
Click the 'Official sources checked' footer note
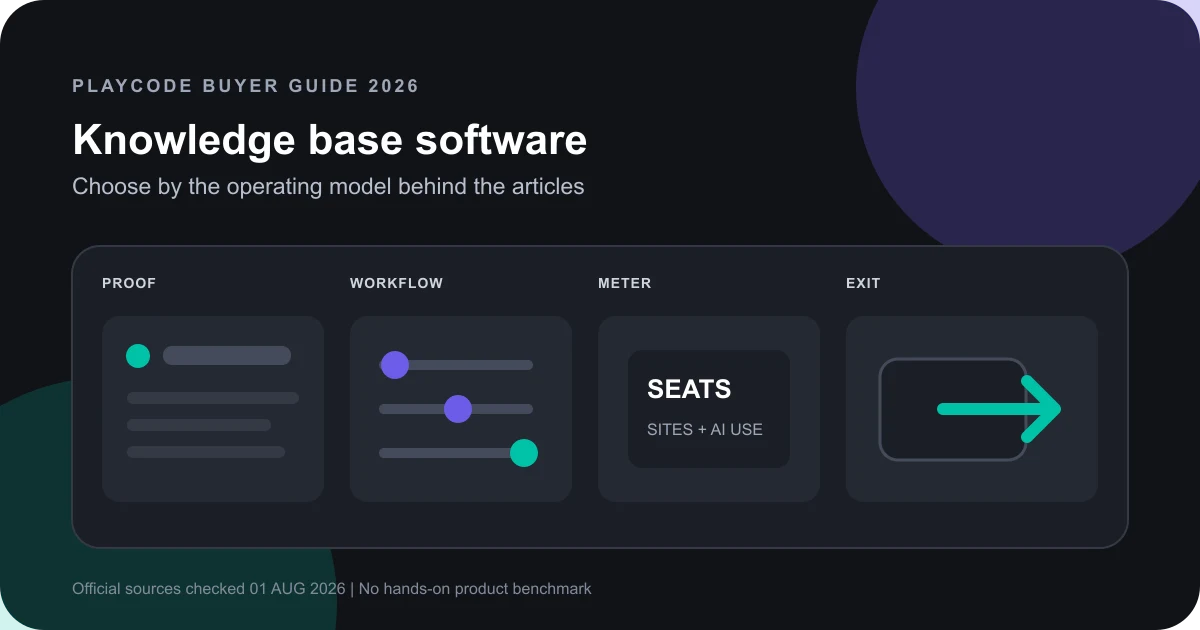pyautogui.click(x=332, y=589)
